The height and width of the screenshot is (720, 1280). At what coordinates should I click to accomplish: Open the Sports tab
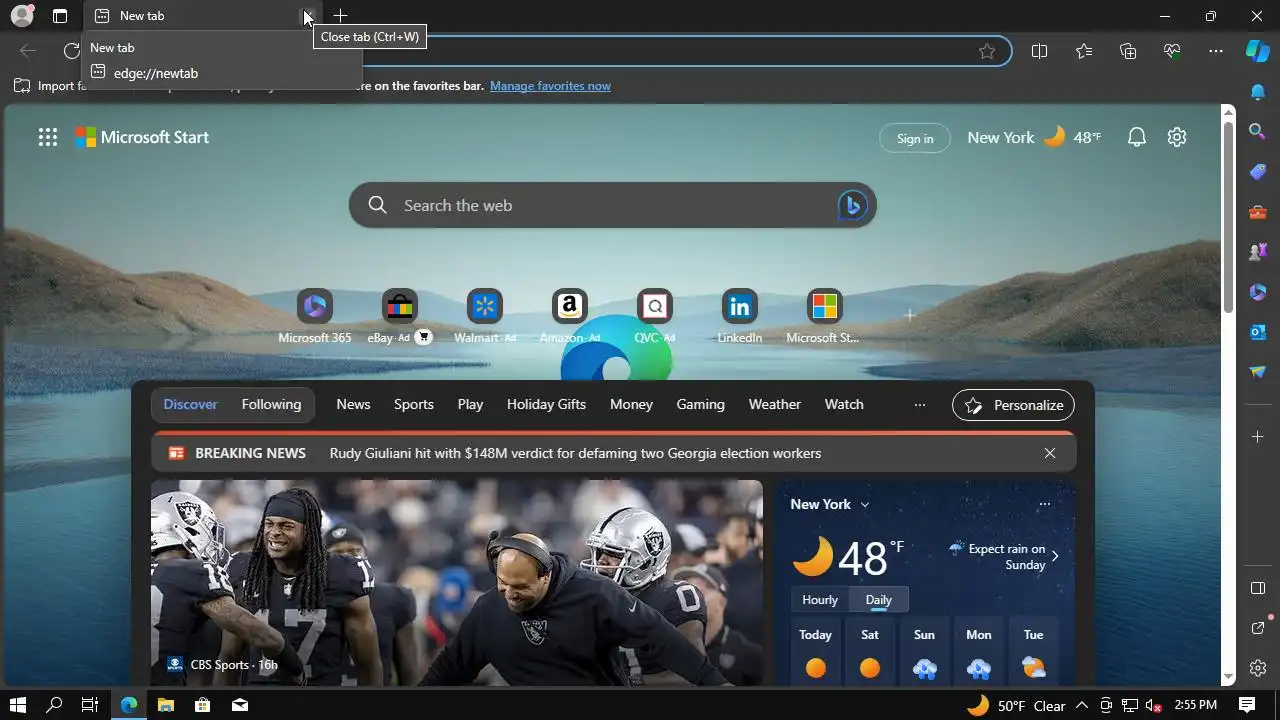(x=414, y=404)
